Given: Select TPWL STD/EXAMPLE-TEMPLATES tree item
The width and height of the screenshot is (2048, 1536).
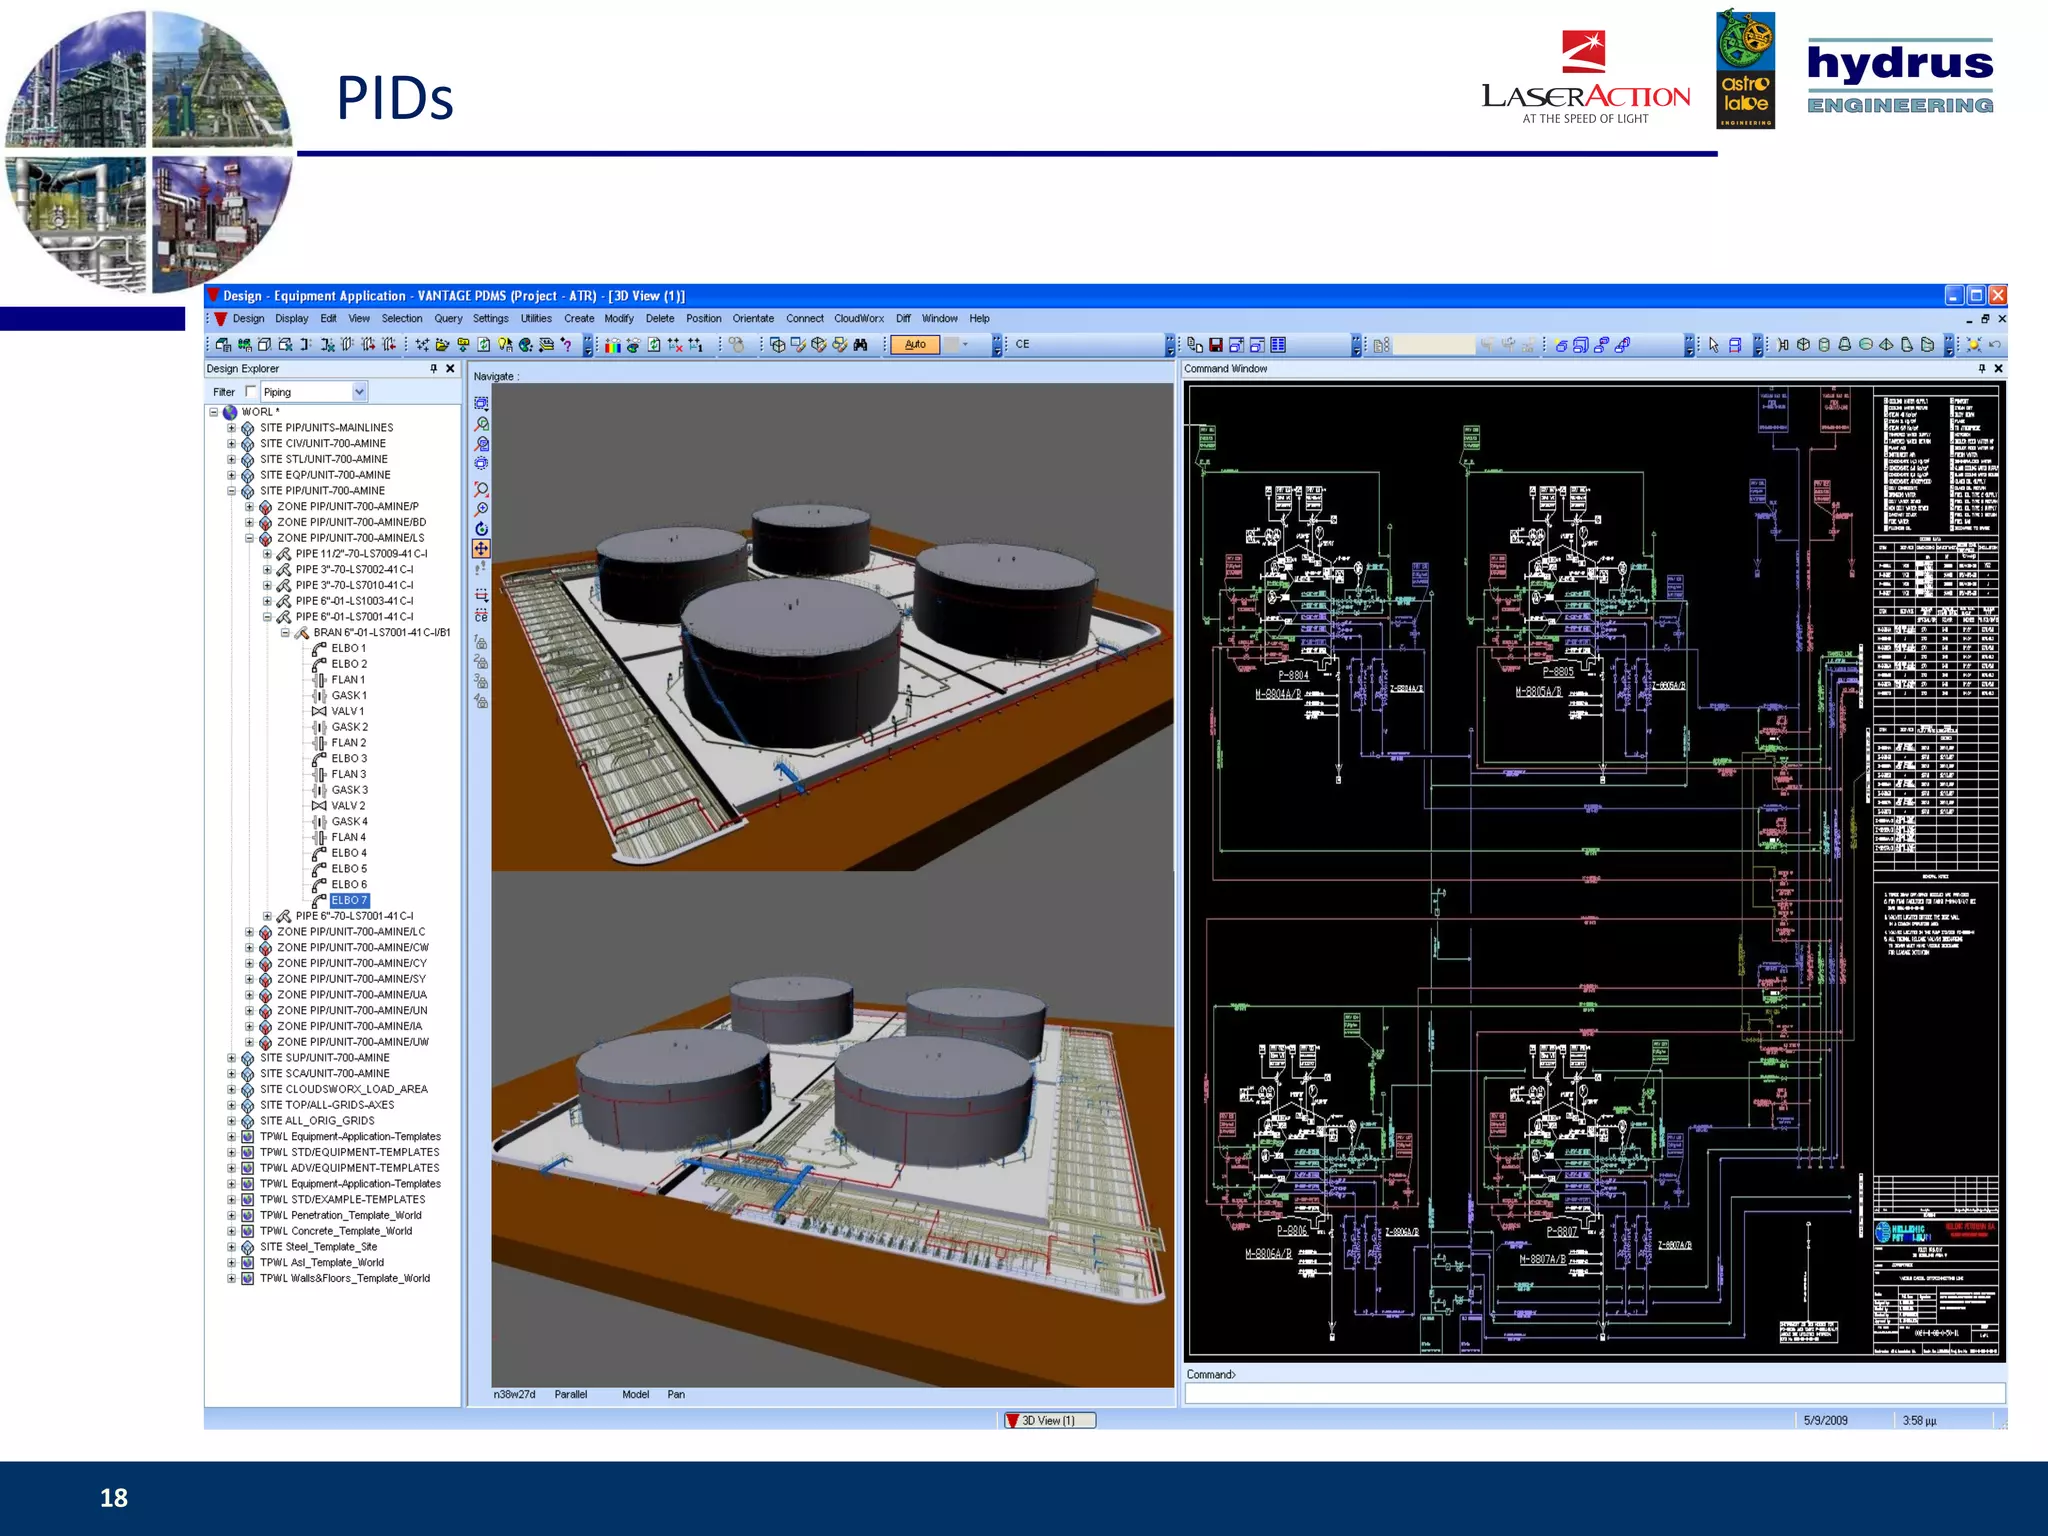Looking at the screenshot, I should pyautogui.click(x=343, y=1200).
